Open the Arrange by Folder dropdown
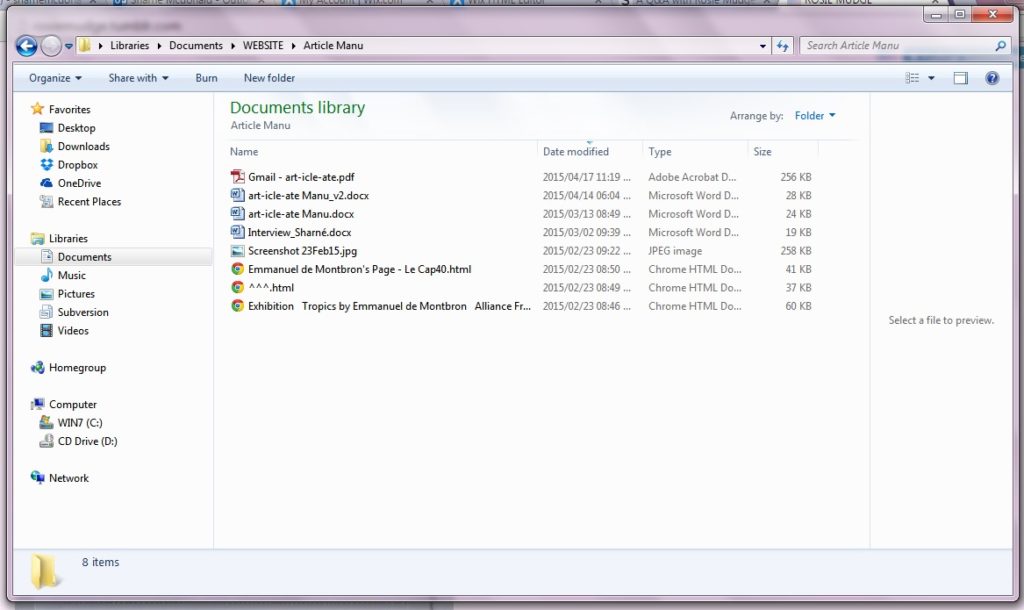This screenshot has height=610, width=1024. pos(815,116)
